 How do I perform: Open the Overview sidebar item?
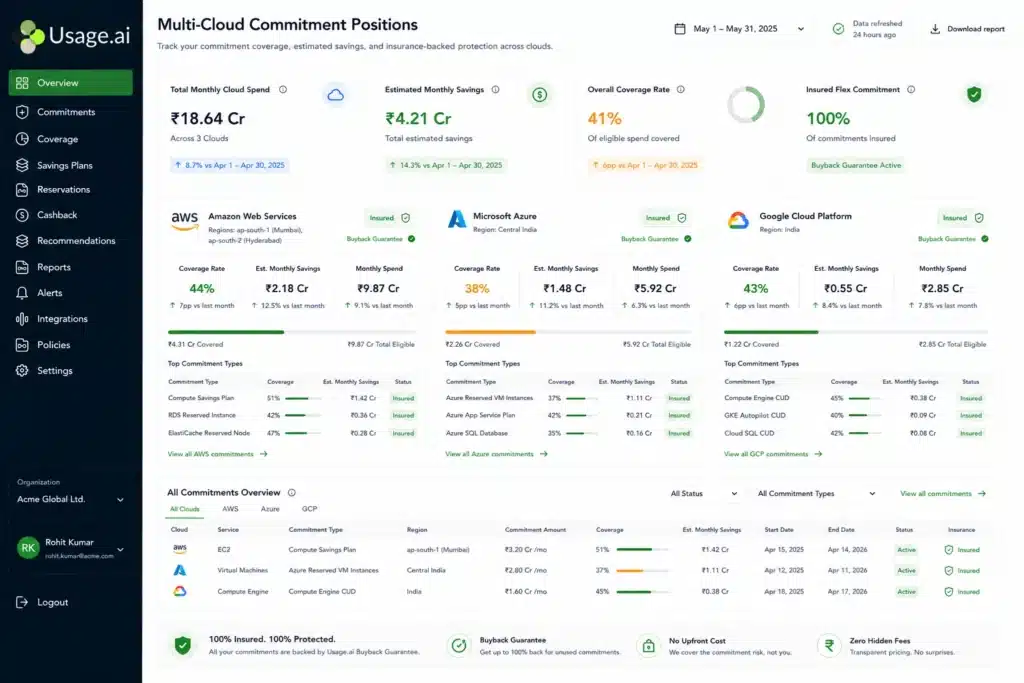point(71,83)
